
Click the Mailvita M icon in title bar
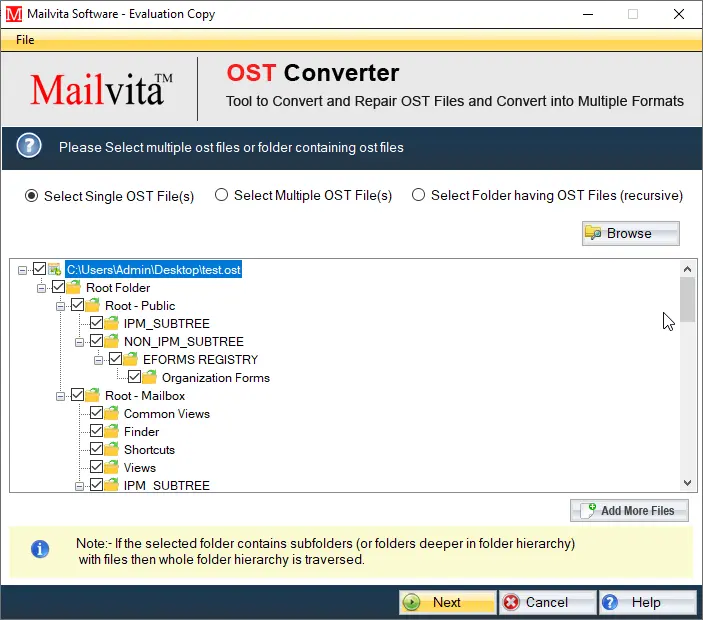(14, 14)
